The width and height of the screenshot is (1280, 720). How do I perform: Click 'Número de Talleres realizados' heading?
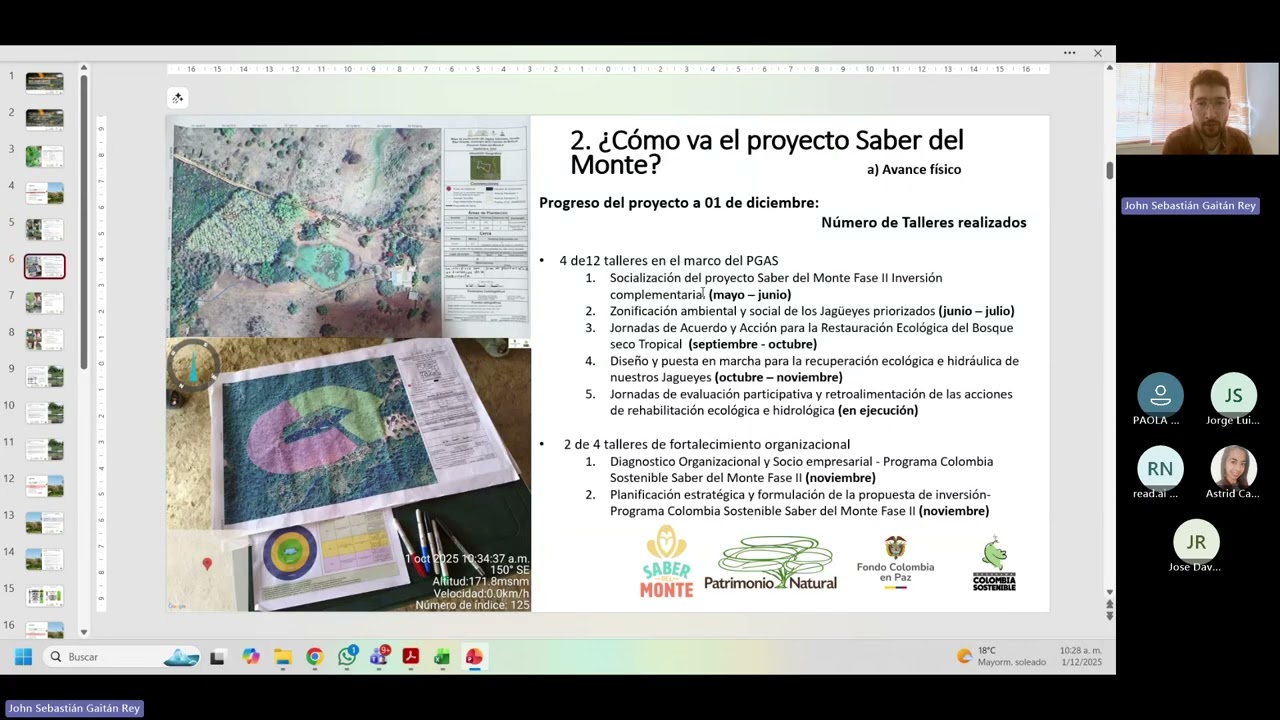coord(924,222)
